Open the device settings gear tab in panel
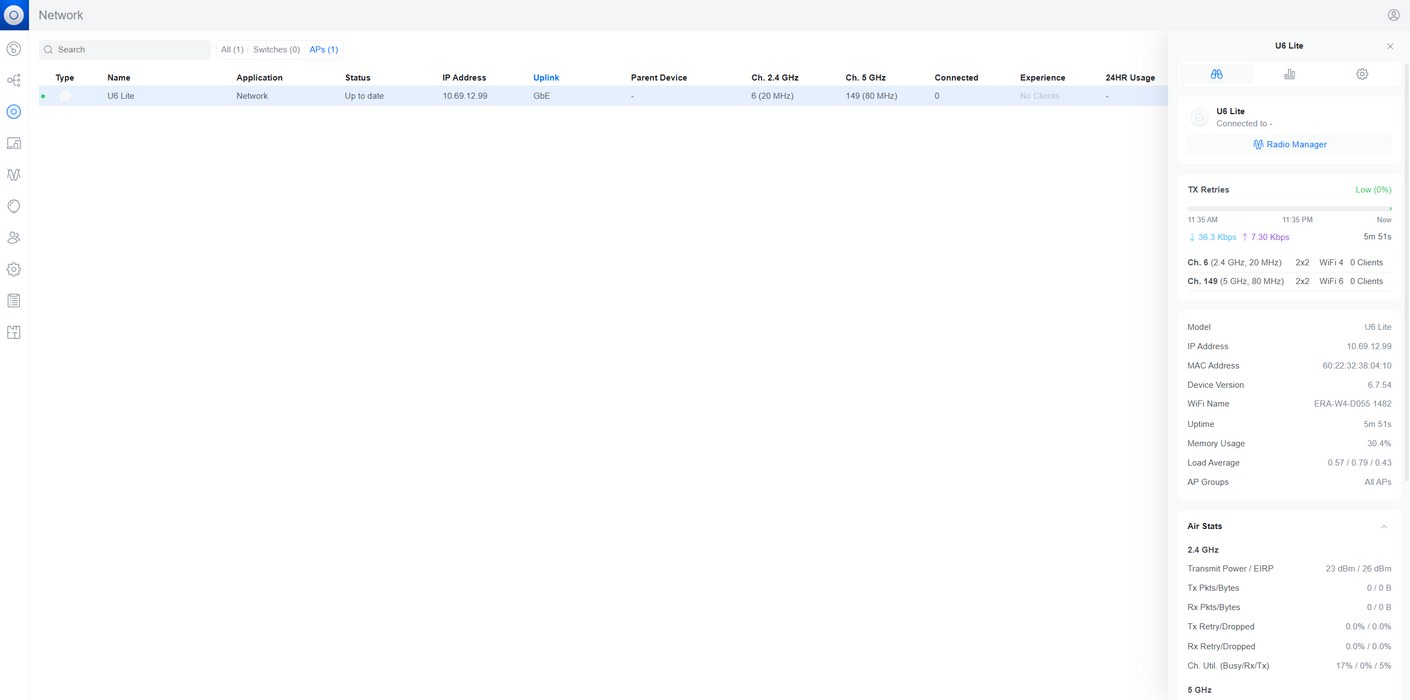This screenshot has width=1410, height=700. [x=1362, y=74]
